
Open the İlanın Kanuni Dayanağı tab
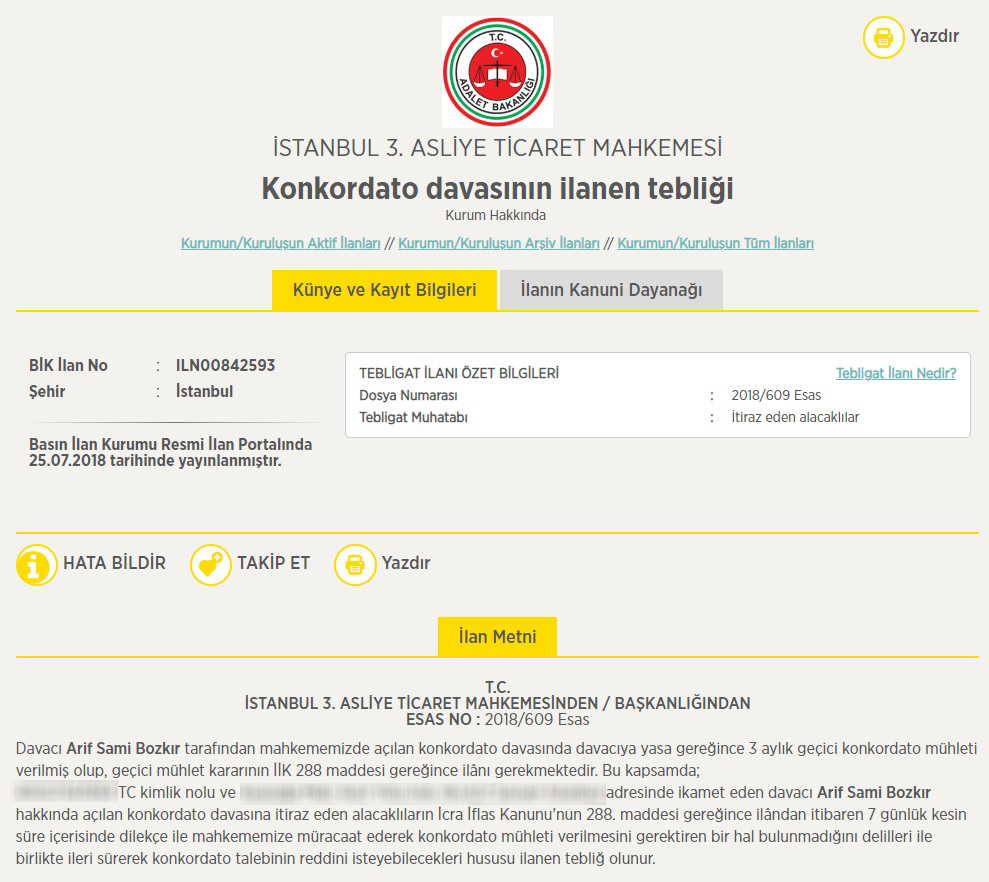(611, 290)
